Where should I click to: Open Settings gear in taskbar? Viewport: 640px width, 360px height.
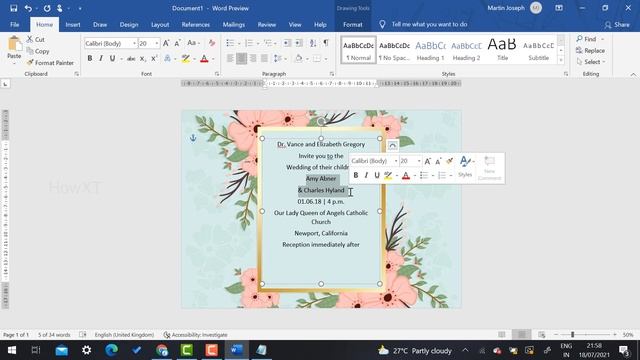point(87,350)
